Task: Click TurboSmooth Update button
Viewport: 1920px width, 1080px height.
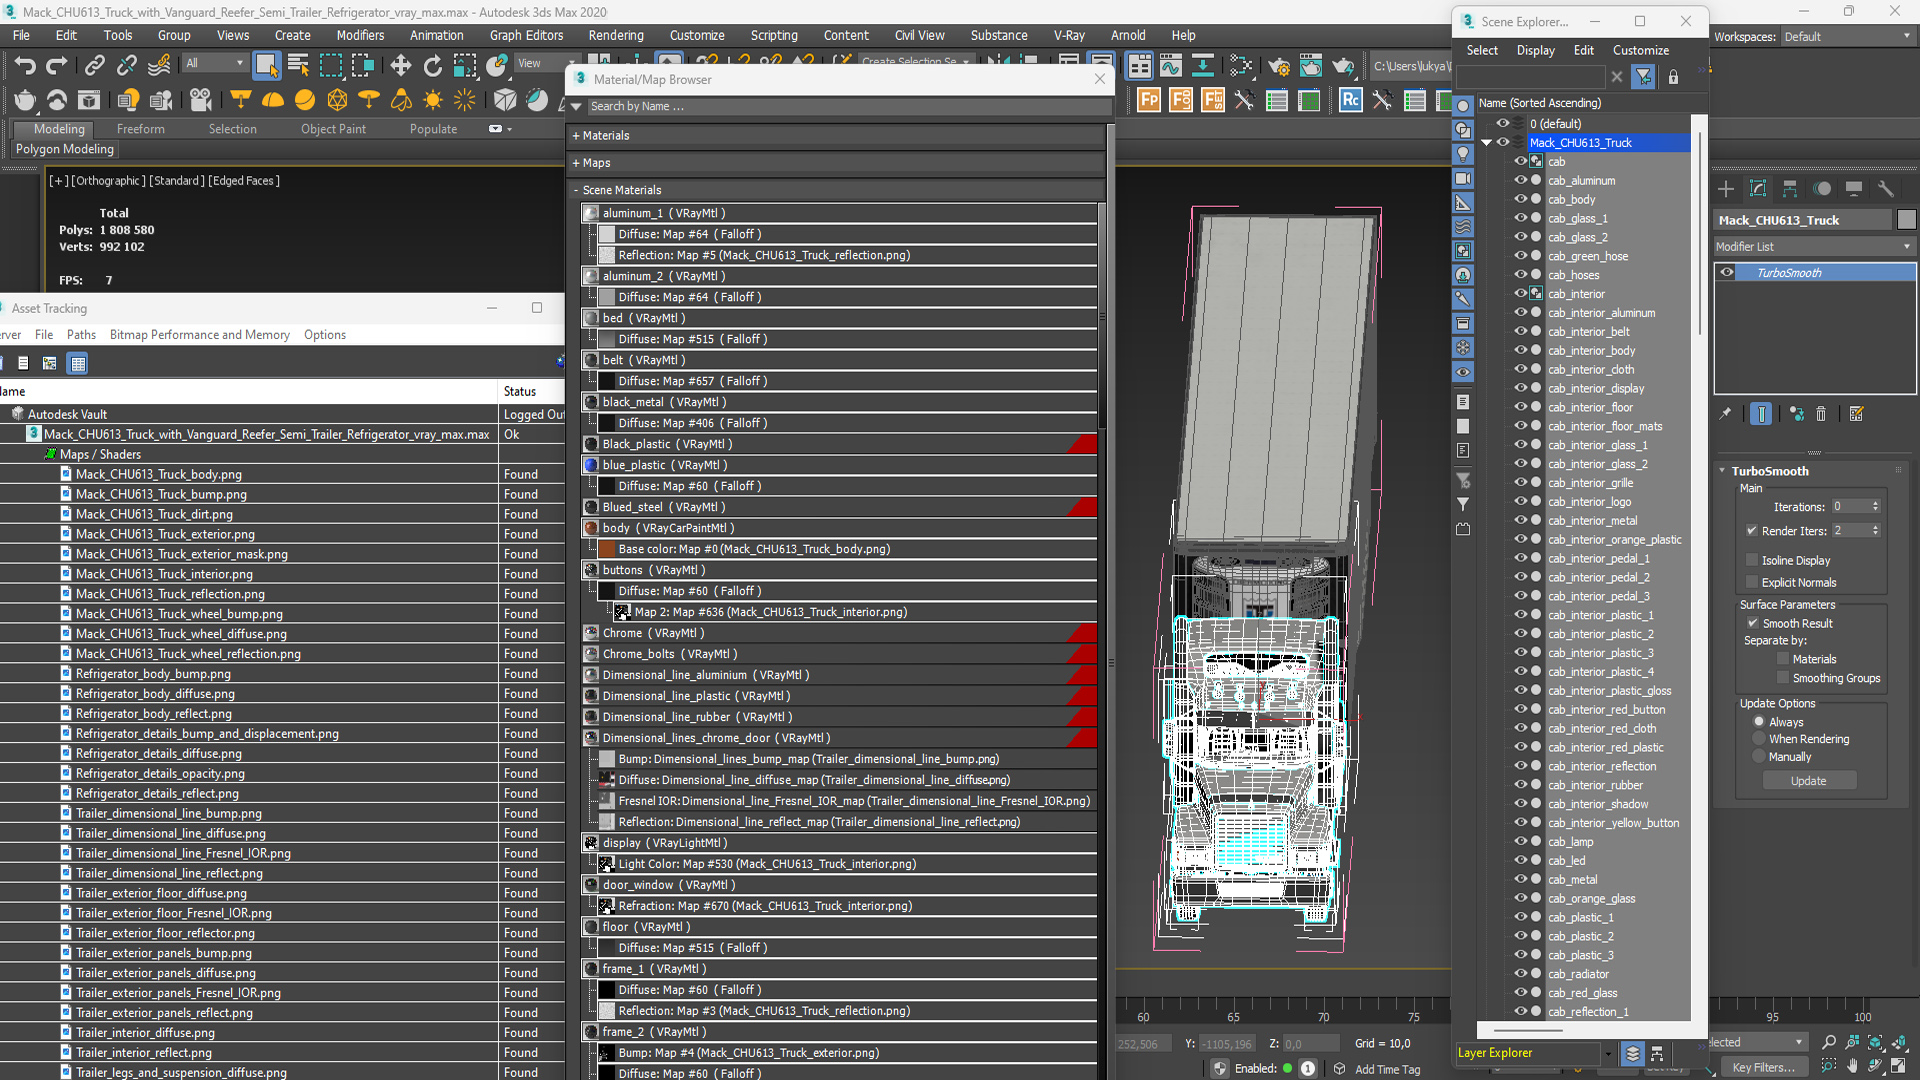Action: pos(1808,781)
